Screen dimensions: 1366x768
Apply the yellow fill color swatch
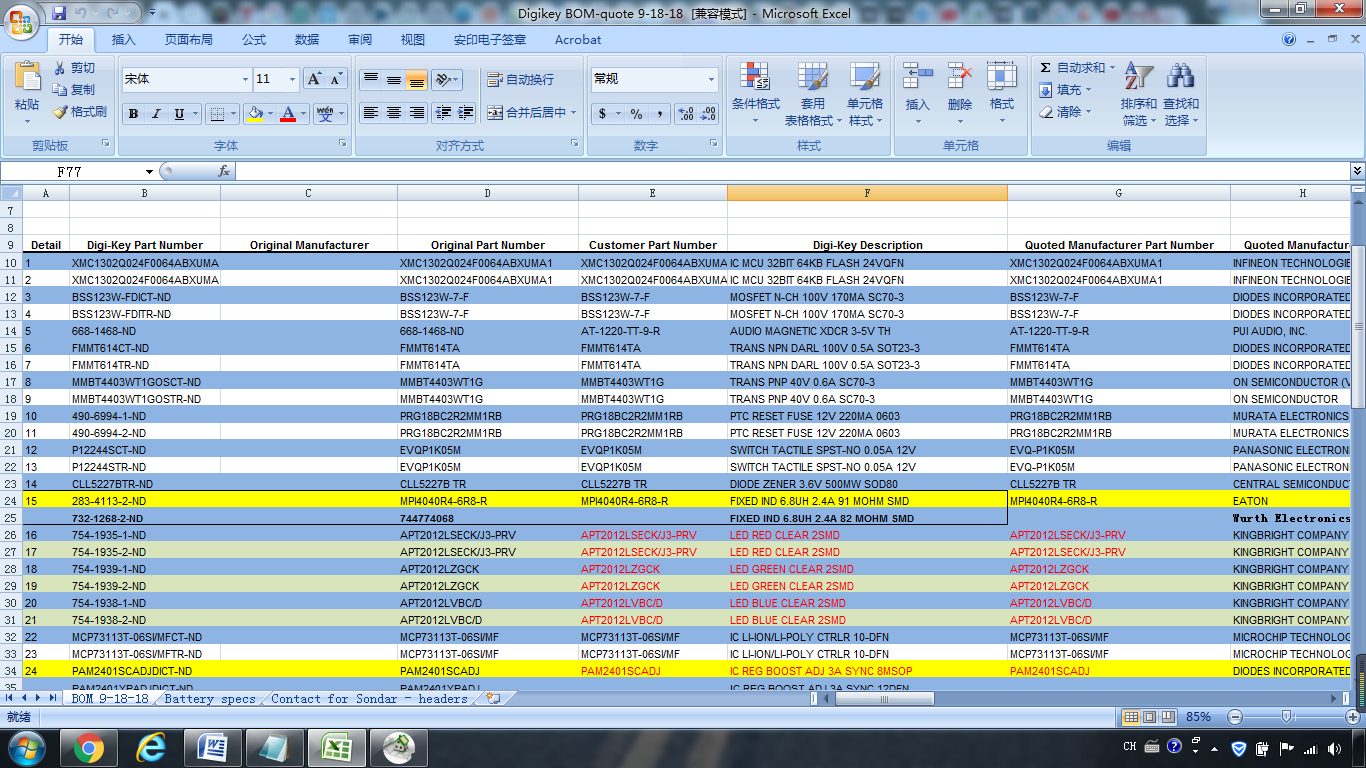(x=255, y=114)
